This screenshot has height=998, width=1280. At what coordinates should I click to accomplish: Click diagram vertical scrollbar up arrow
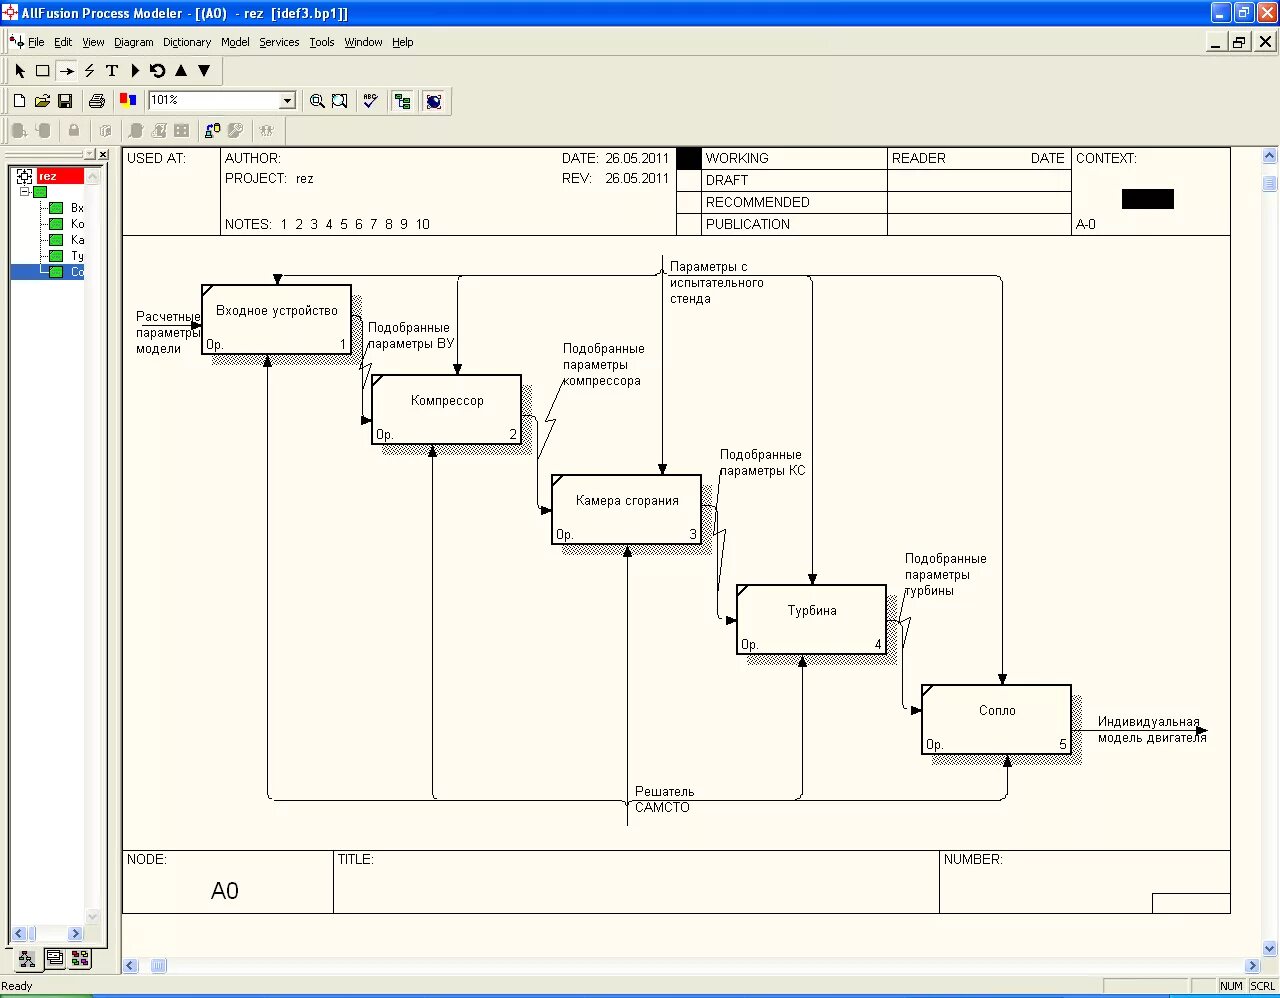1270,156
